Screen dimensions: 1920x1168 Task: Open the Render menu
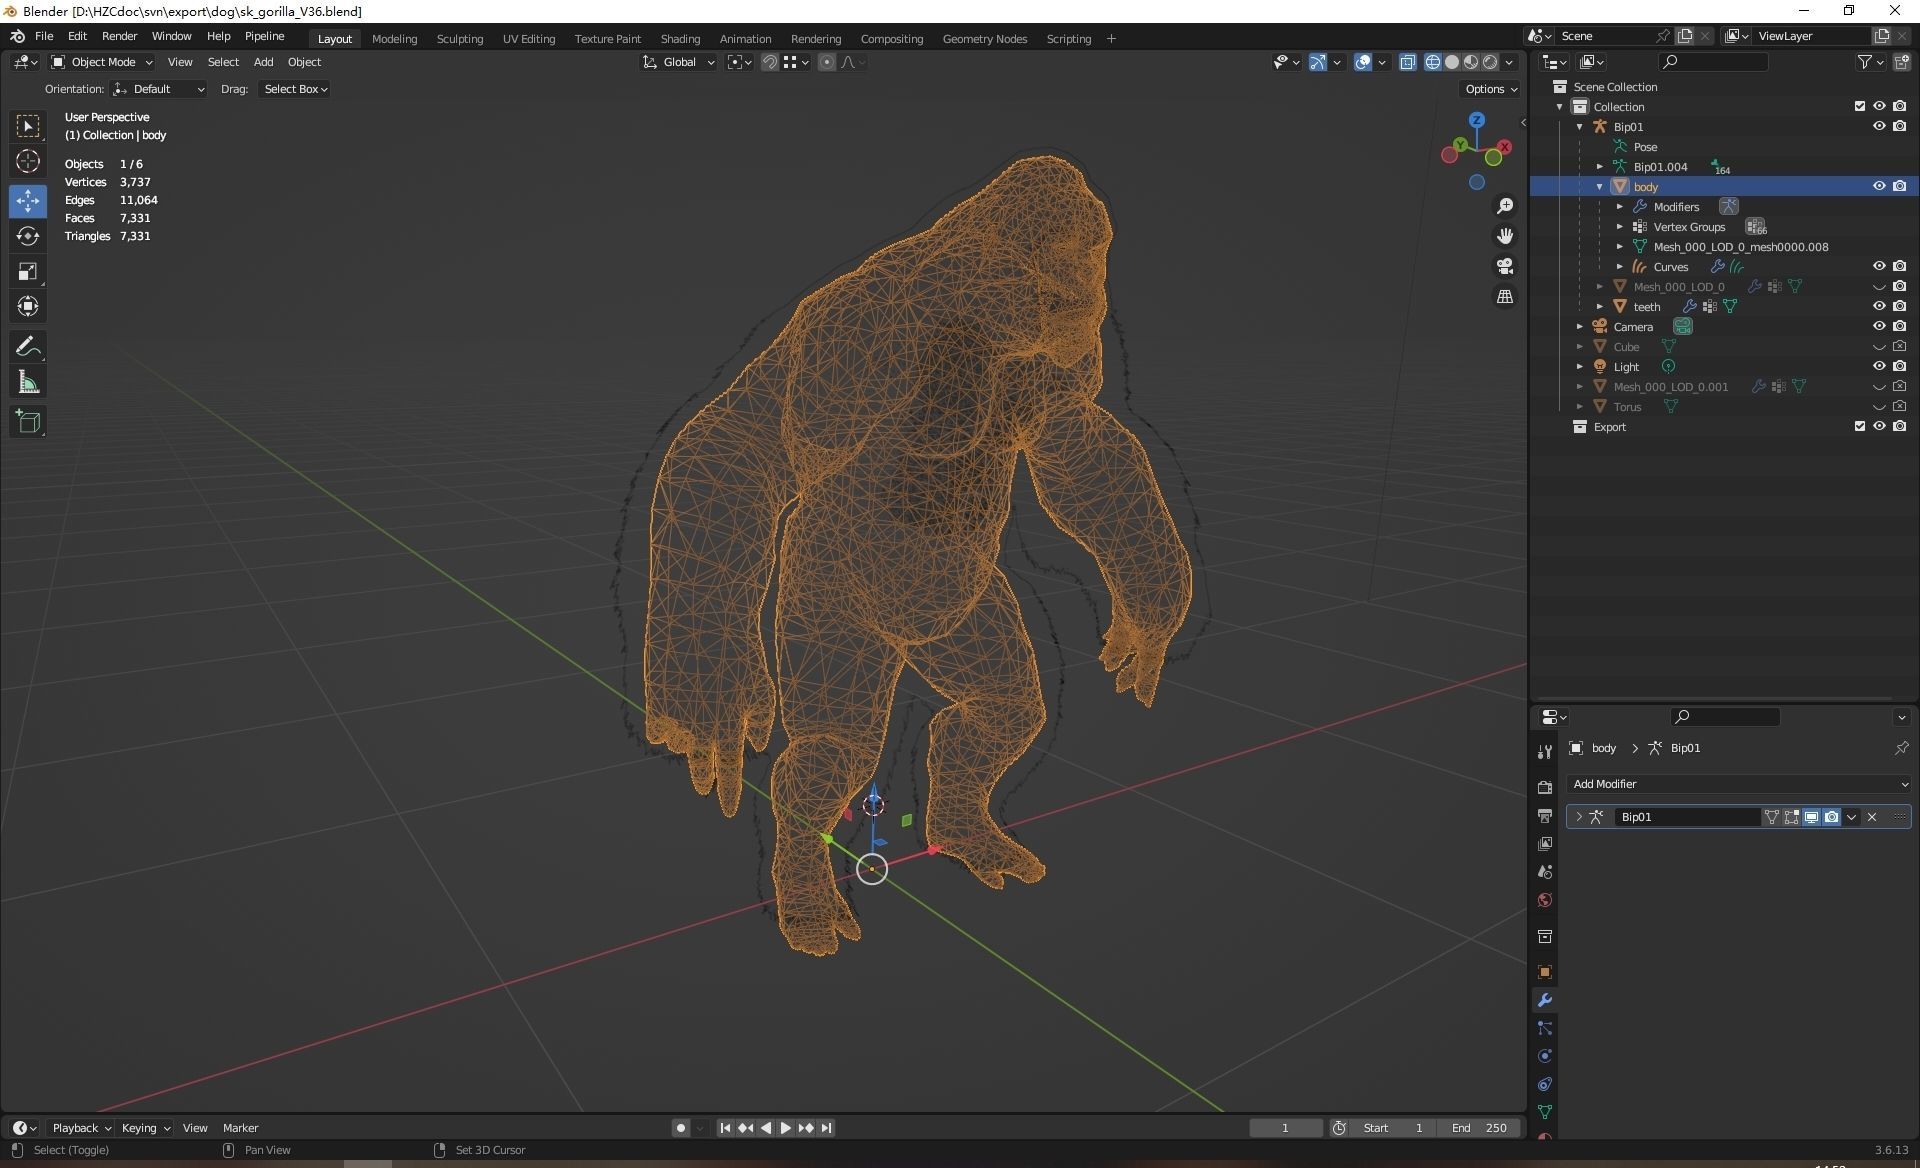pyautogui.click(x=119, y=36)
